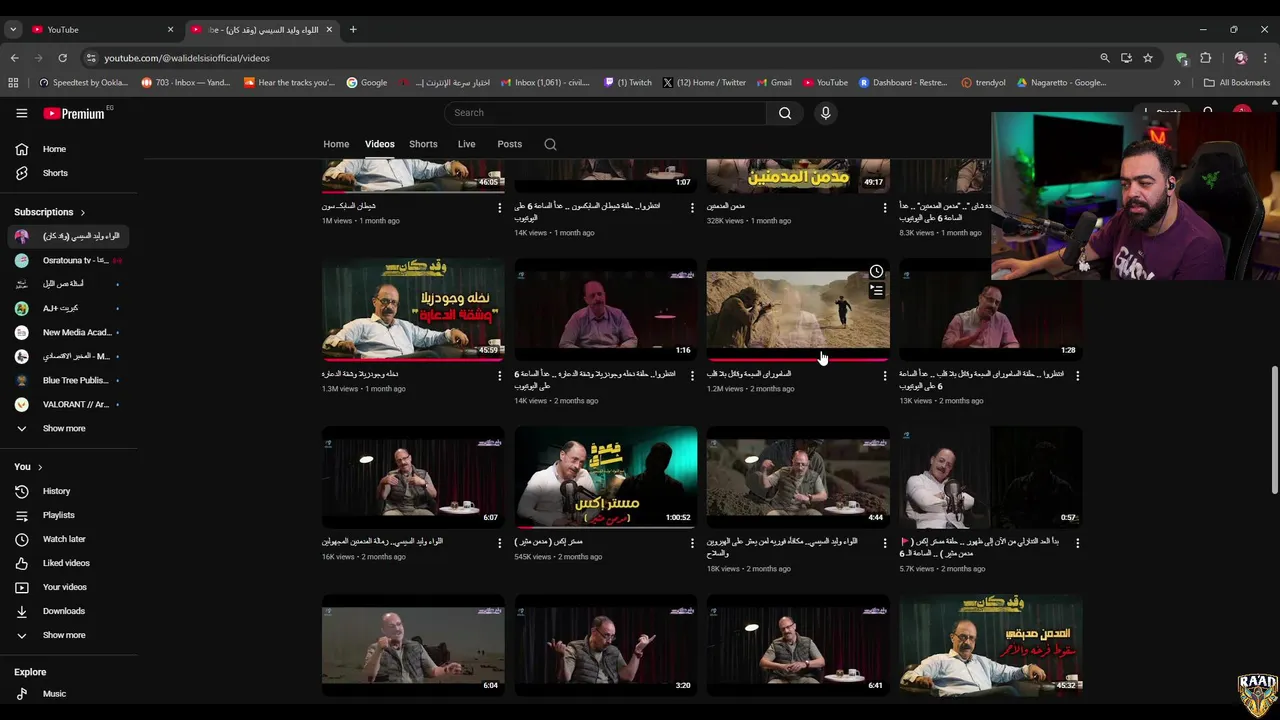This screenshot has height=720, width=1280.
Task: Open Home in the YouTube sidebar
Action: 69,149
